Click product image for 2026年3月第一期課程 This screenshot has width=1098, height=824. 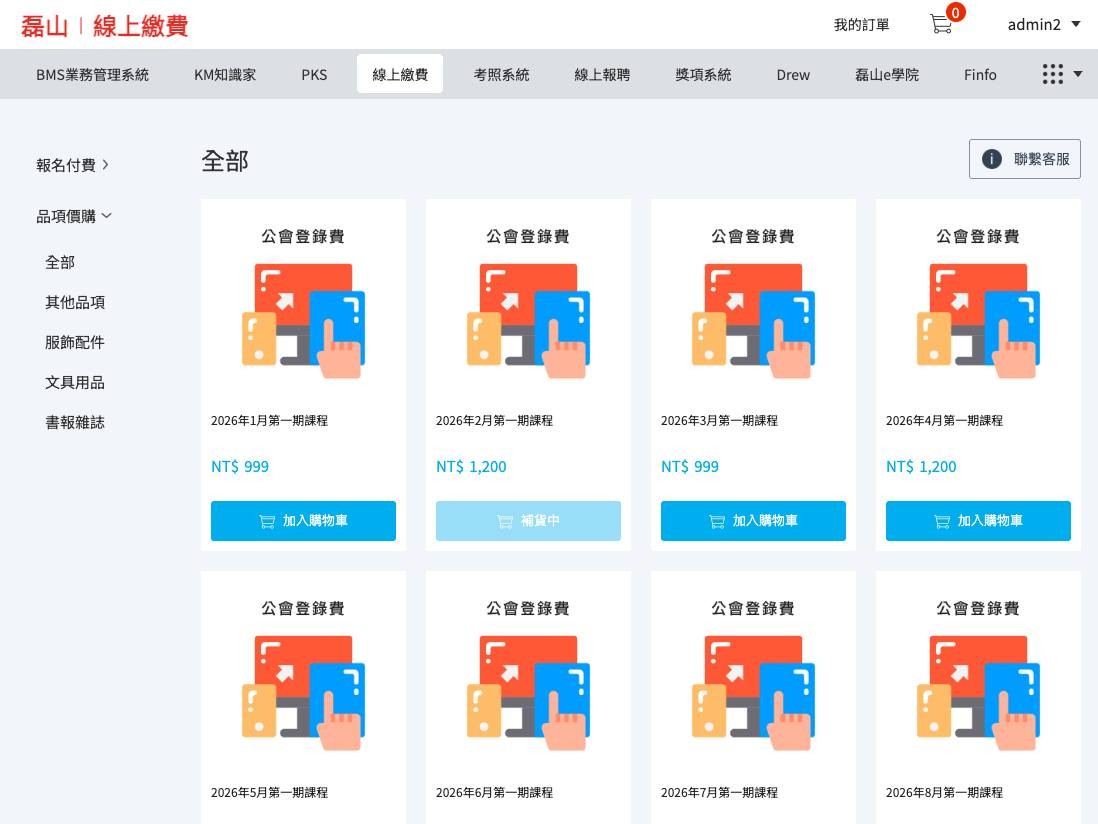tap(753, 321)
